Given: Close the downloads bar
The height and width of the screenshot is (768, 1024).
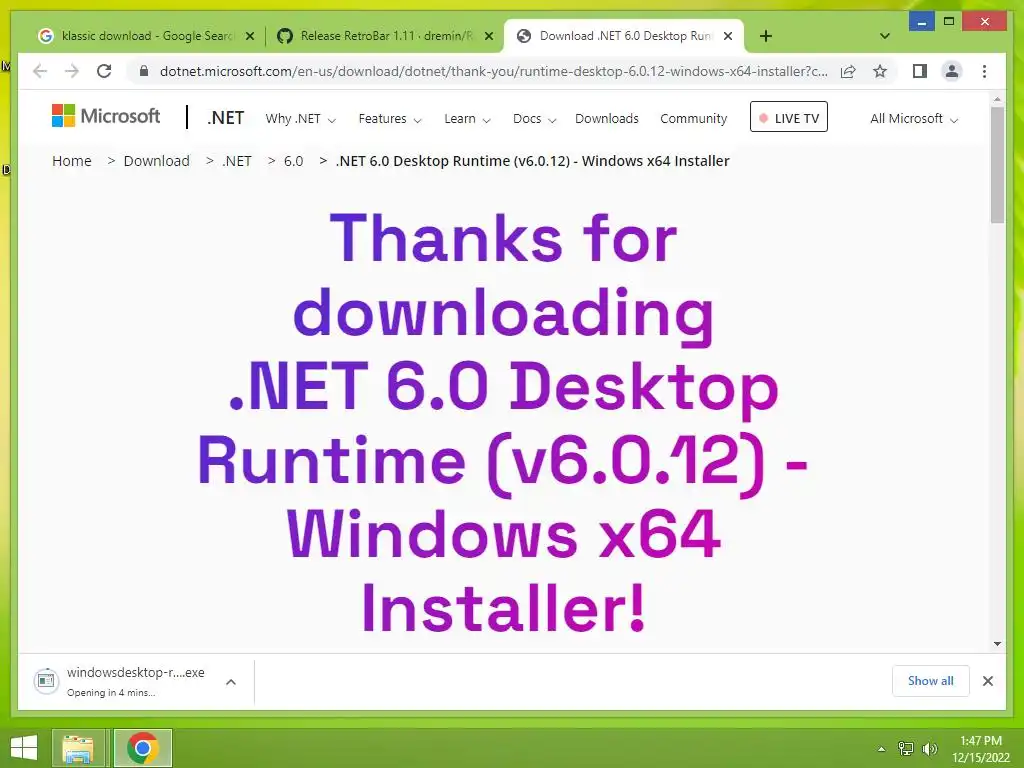Looking at the screenshot, I should (x=988, y=681).
